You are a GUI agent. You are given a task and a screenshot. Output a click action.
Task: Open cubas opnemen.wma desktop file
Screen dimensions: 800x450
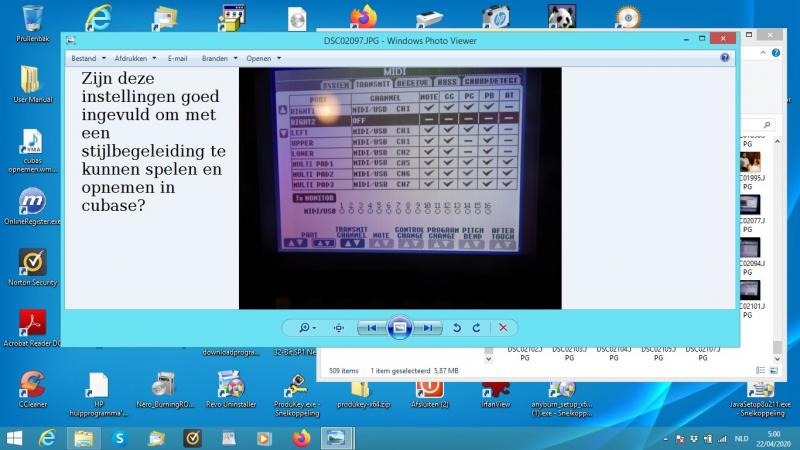pyautogui.click(x=33, y=151)
